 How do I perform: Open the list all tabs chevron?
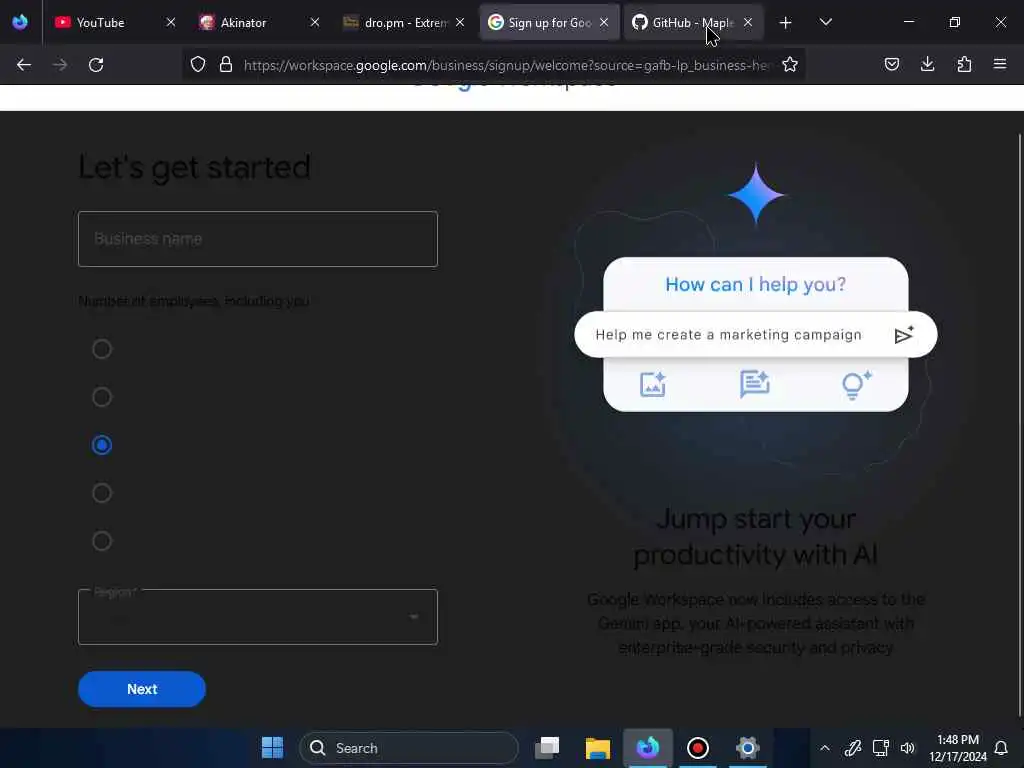tap(825, 23)
